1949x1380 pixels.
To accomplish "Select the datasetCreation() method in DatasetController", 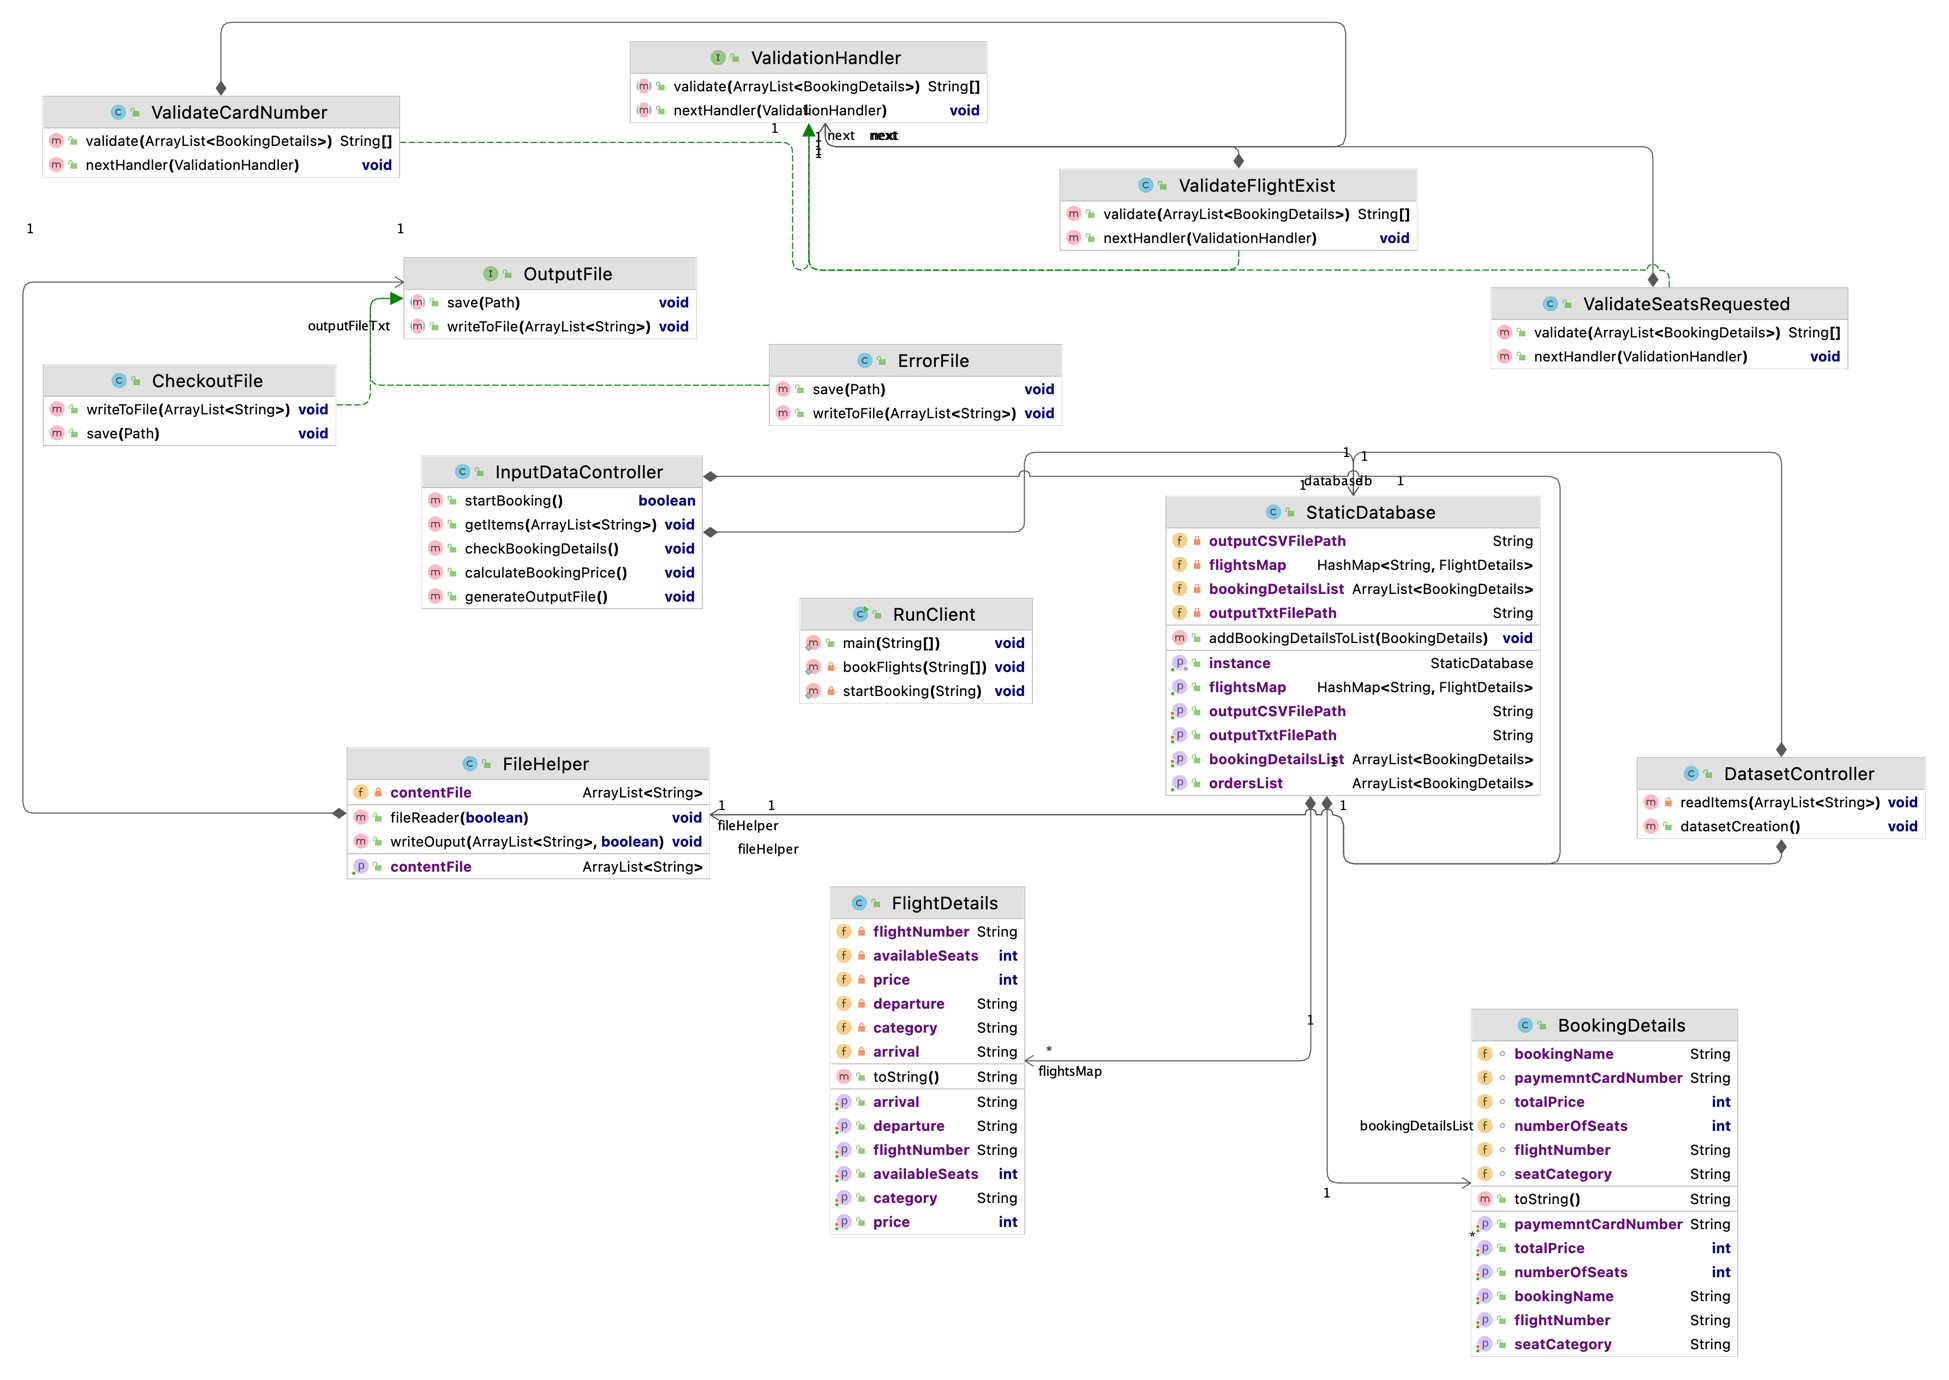I will 1739,827.
